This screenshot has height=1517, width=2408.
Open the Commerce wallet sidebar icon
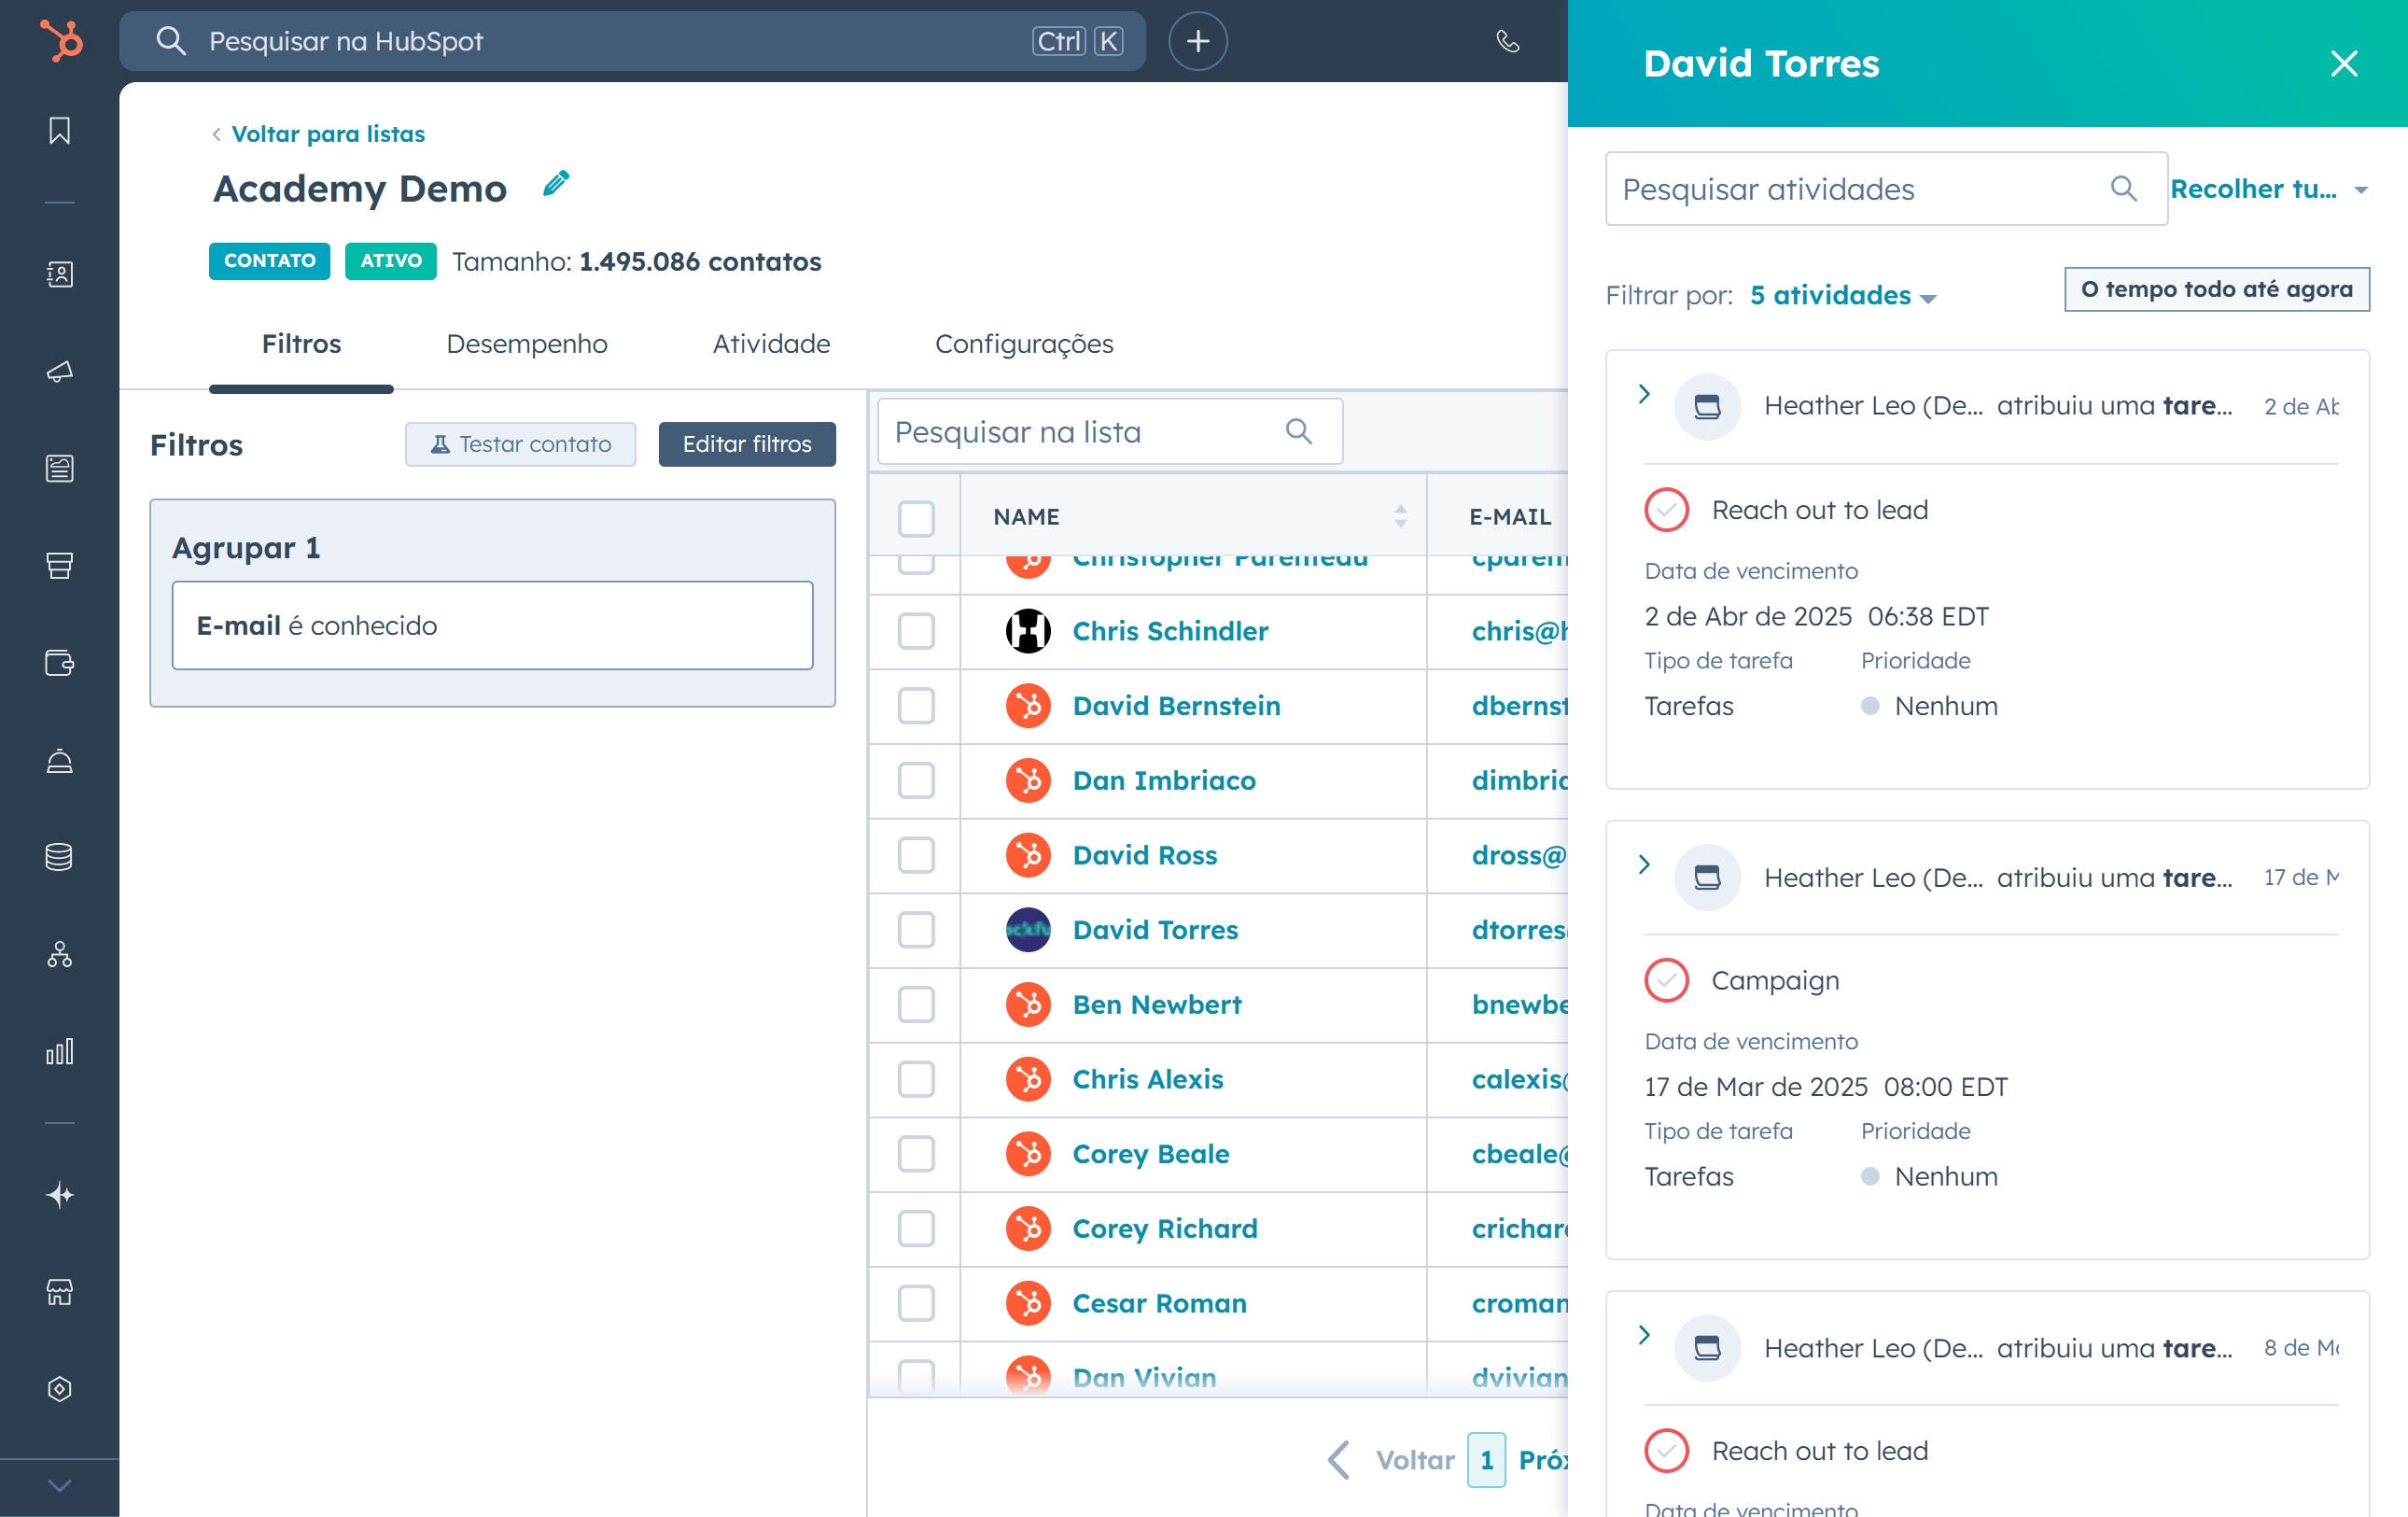pos(60,663)
